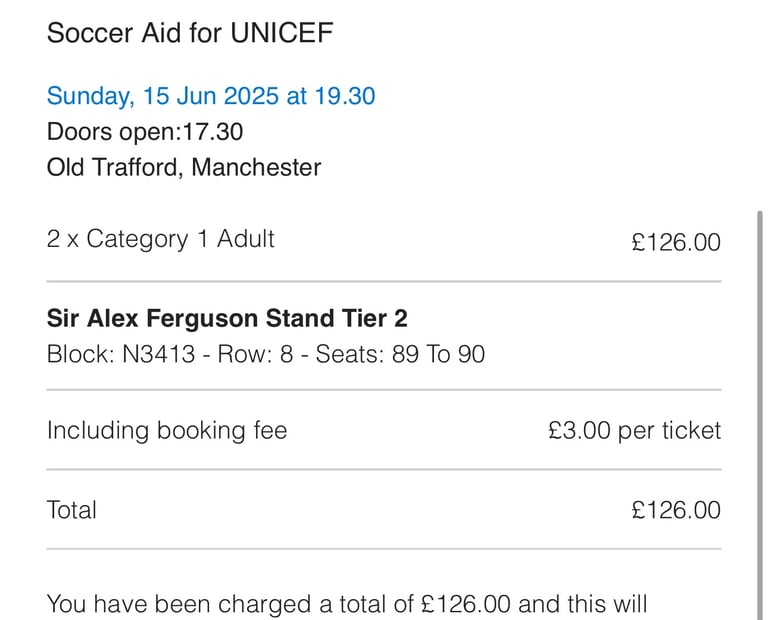Click the 2 x Category 1 Adult line
768x620 pixels.
click(160, 239)
